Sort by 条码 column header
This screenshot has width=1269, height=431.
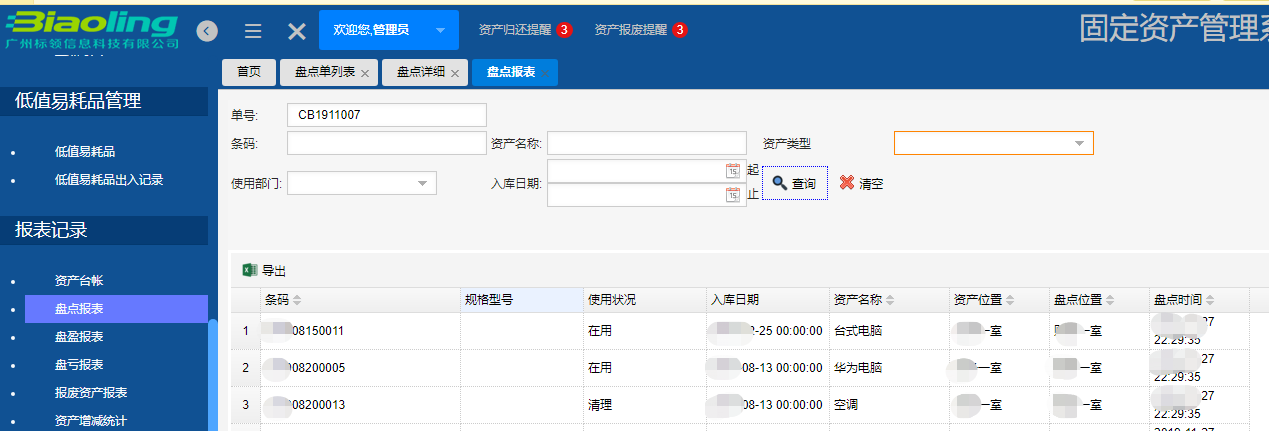click(282, 300)
